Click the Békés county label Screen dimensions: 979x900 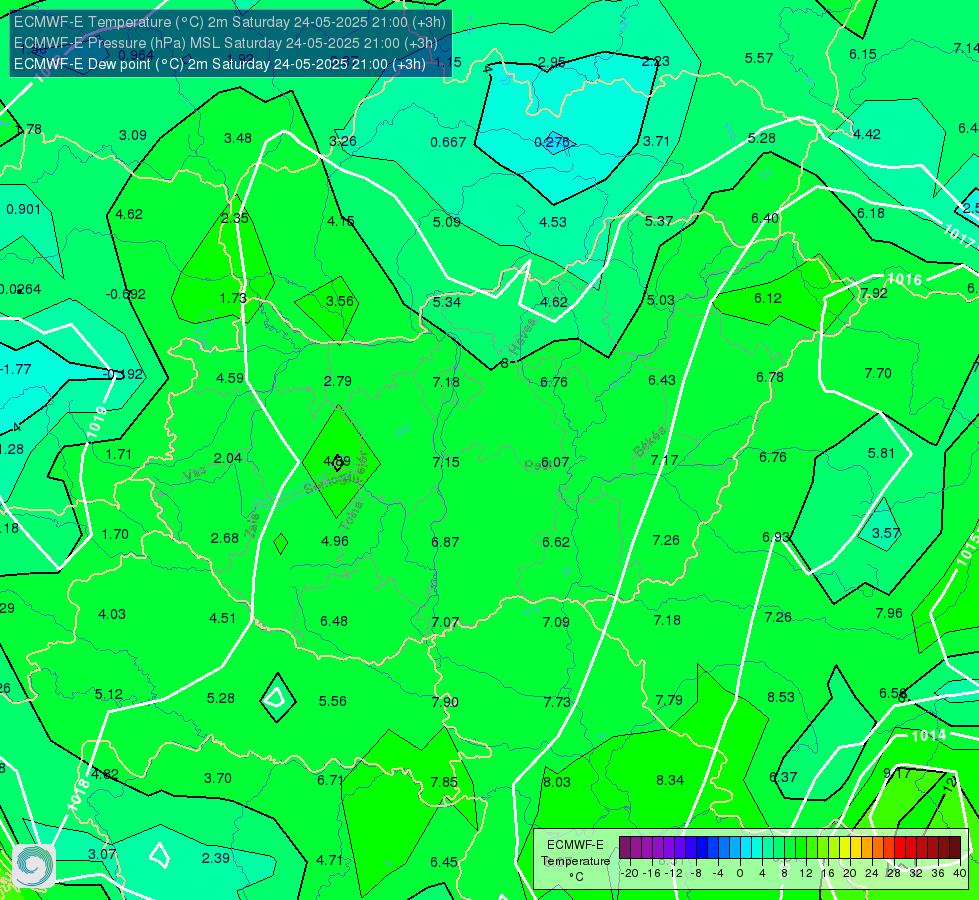650,442
